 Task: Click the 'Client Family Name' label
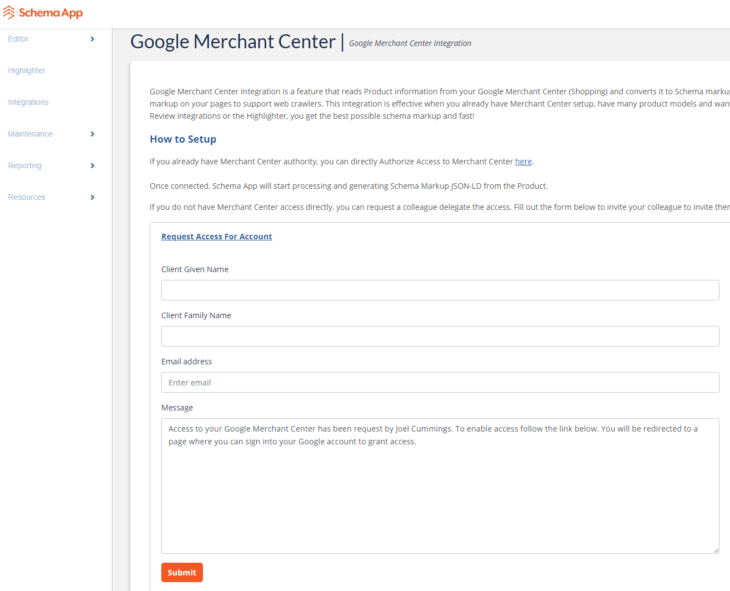(x=196, y=315)
